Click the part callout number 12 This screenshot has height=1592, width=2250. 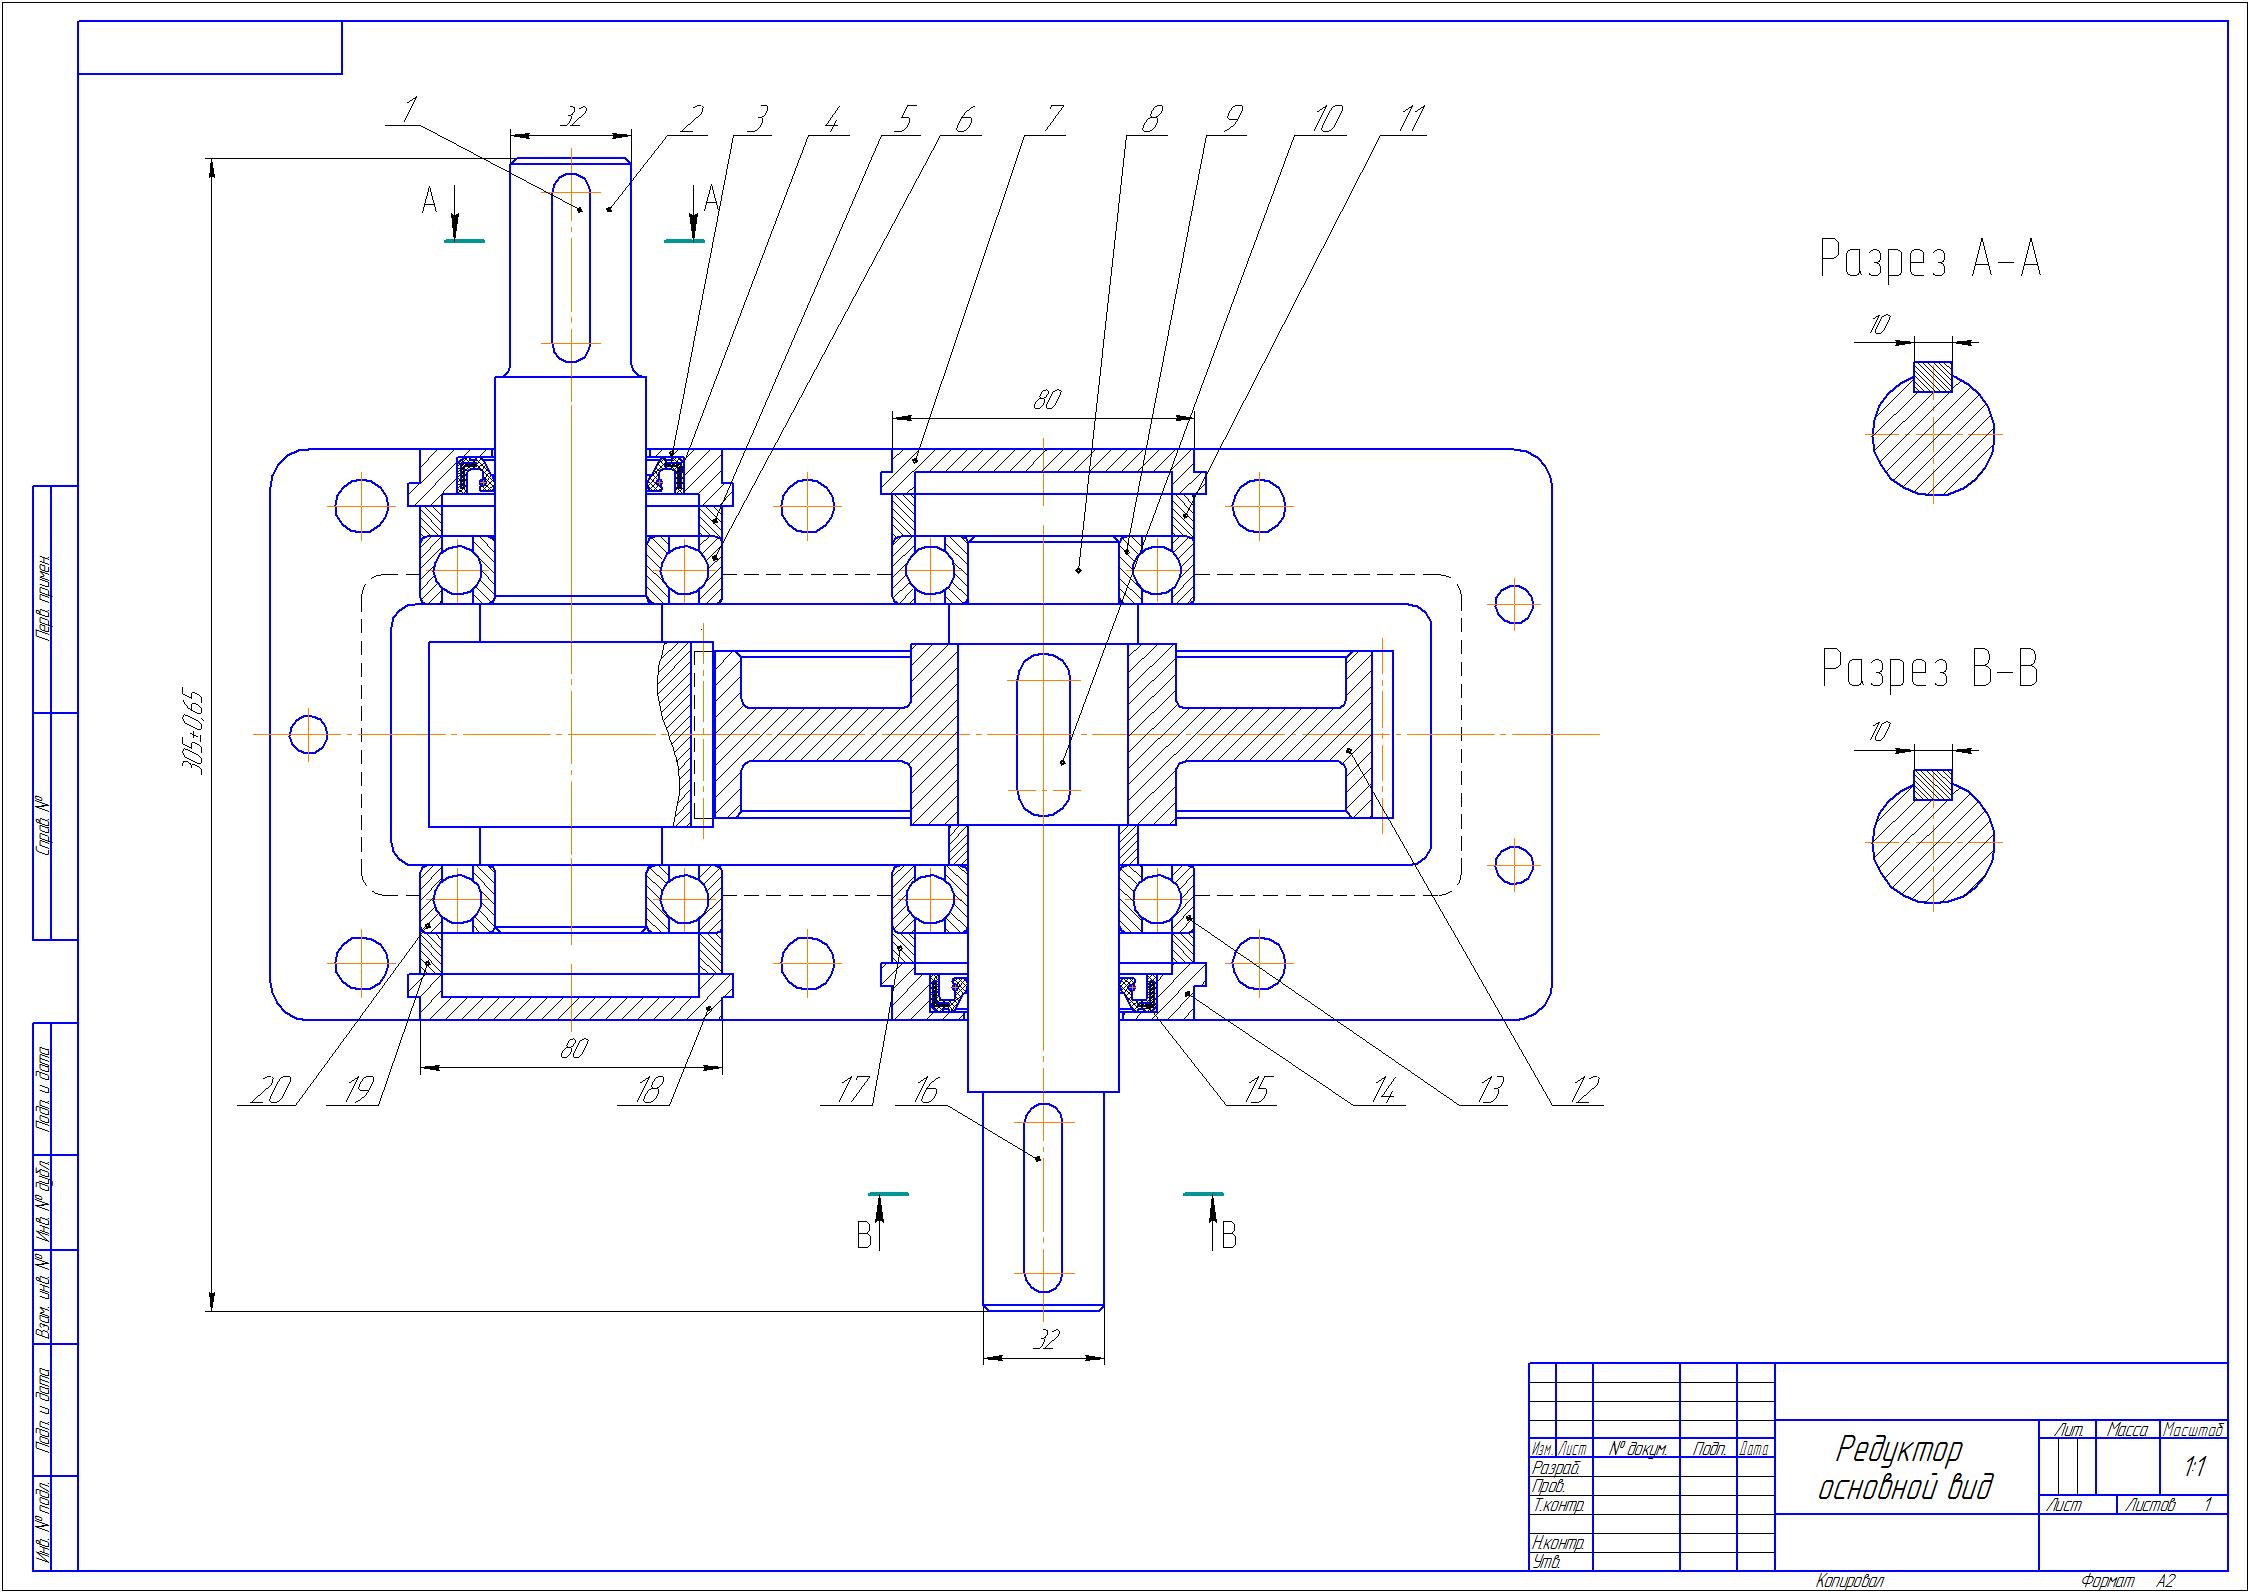click(x=1584, y=1089)
